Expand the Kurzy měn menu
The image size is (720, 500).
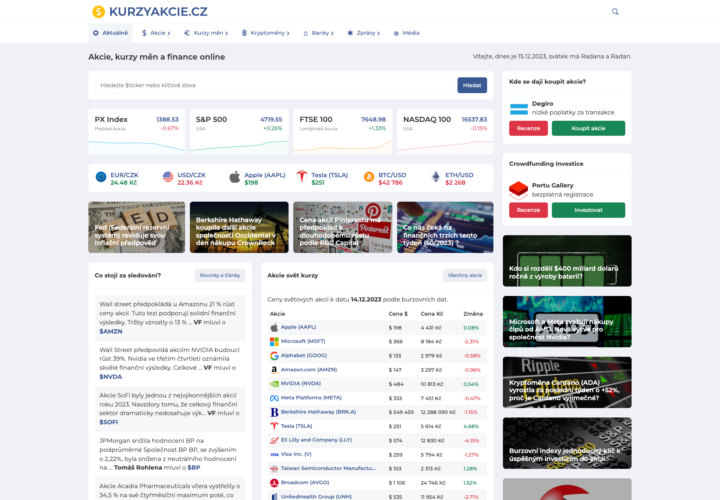(206, 33)
